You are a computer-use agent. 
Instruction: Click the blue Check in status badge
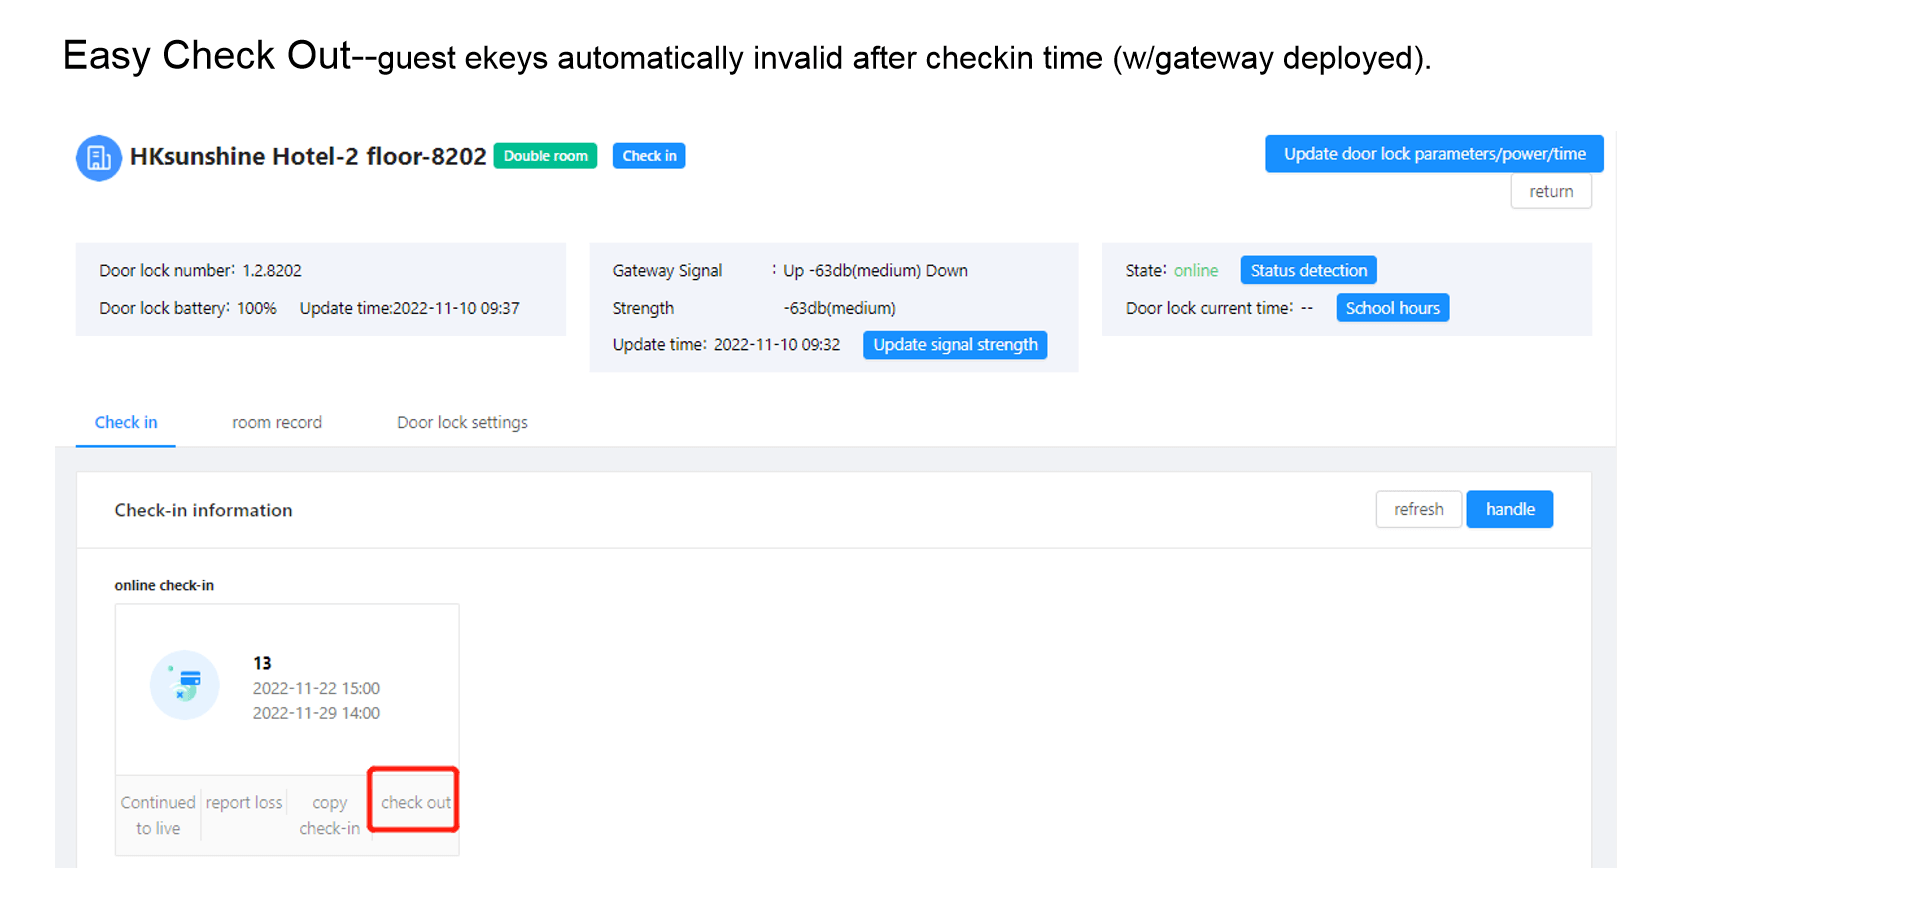649,156
